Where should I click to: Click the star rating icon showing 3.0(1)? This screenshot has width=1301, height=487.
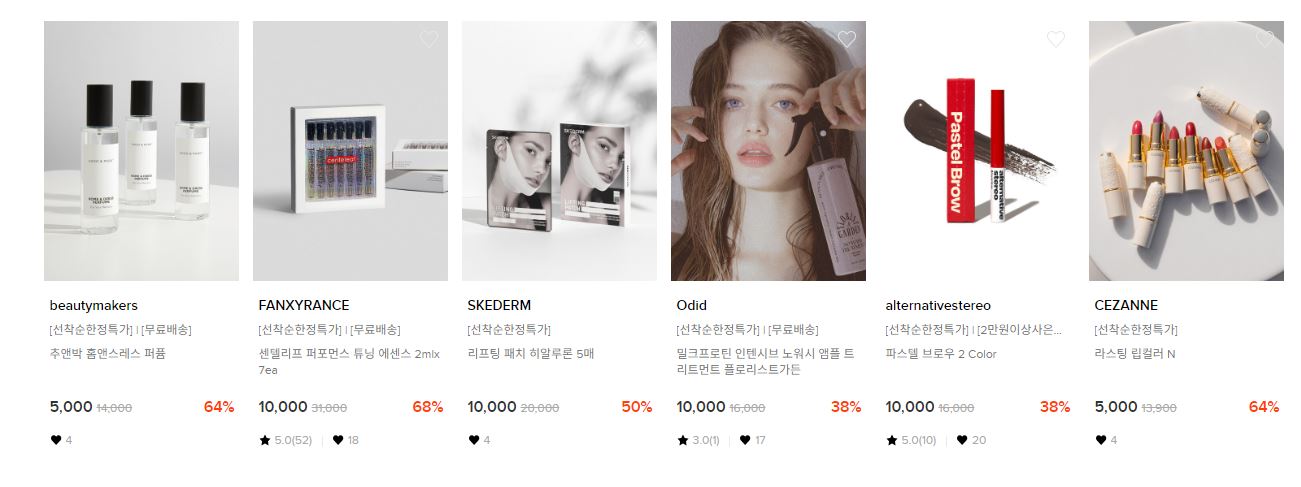[x=683, y=440]
